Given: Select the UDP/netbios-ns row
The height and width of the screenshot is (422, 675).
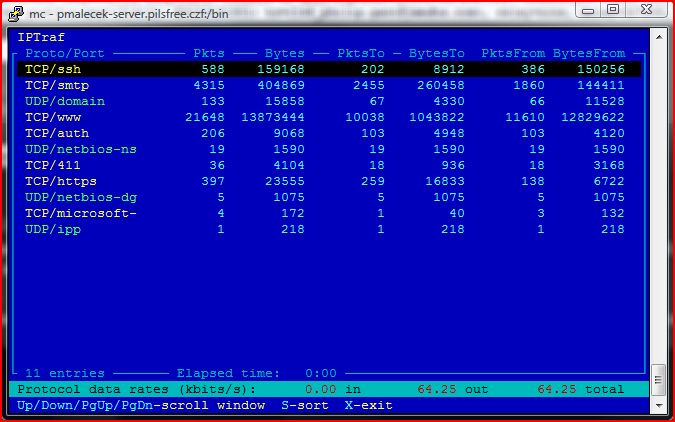Looking at the screenshot, I should click(x=329, y=149).
